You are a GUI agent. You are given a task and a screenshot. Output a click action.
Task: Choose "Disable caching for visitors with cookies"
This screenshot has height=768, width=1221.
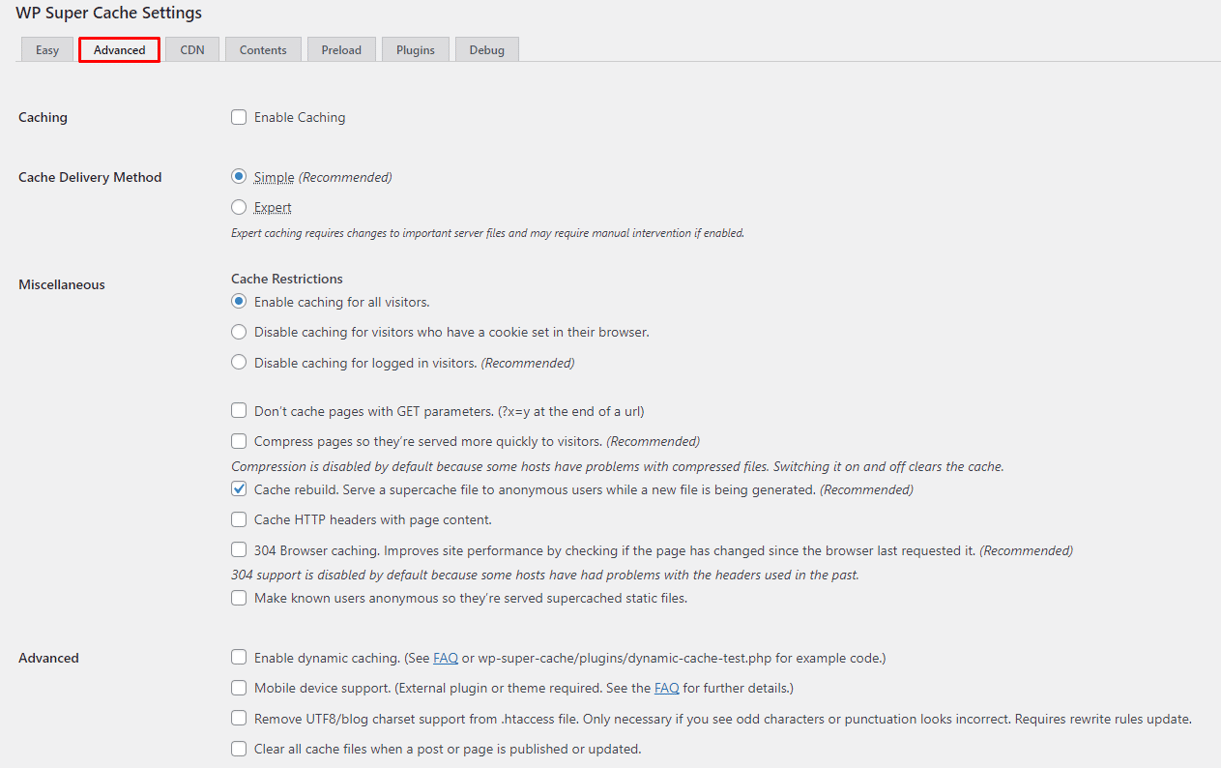point(238,332)
